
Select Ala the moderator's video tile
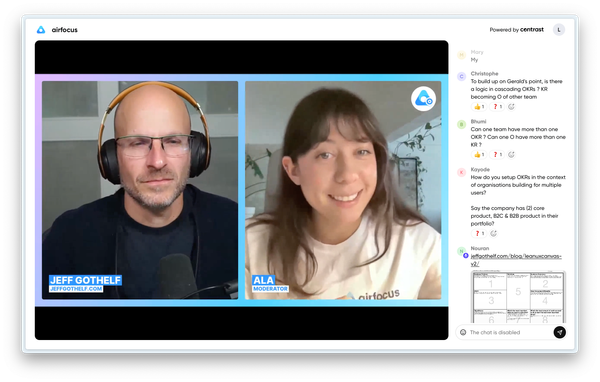click(343, 190)
